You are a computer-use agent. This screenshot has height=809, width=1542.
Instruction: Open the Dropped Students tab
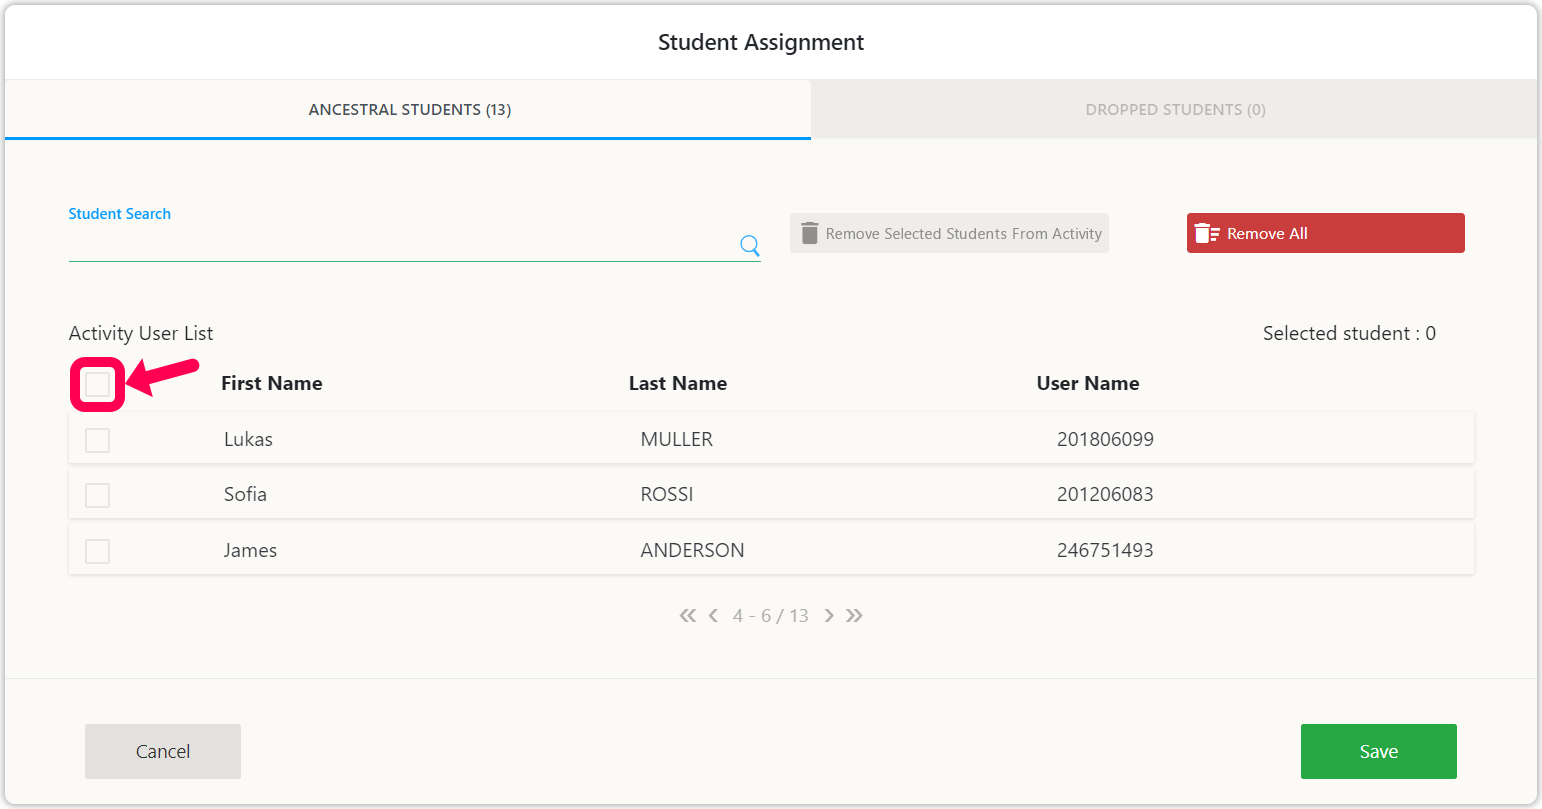(x=1175, y=110)
